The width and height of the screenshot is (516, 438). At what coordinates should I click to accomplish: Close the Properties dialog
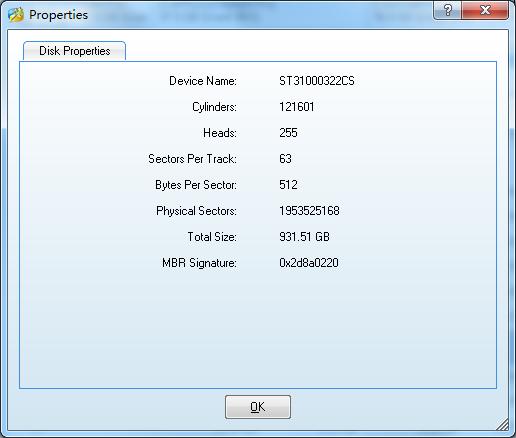(485, 10)
